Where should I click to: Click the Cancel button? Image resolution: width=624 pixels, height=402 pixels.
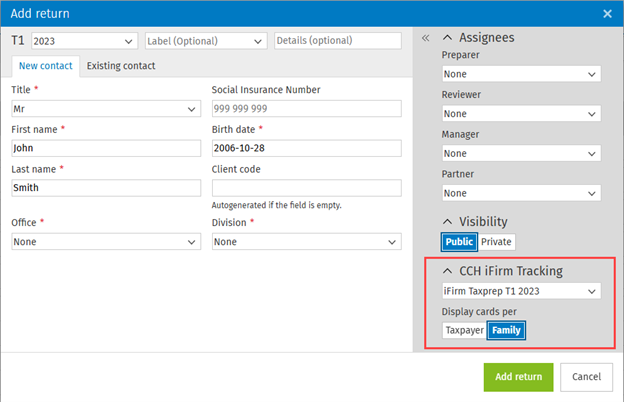pos(587,377)
